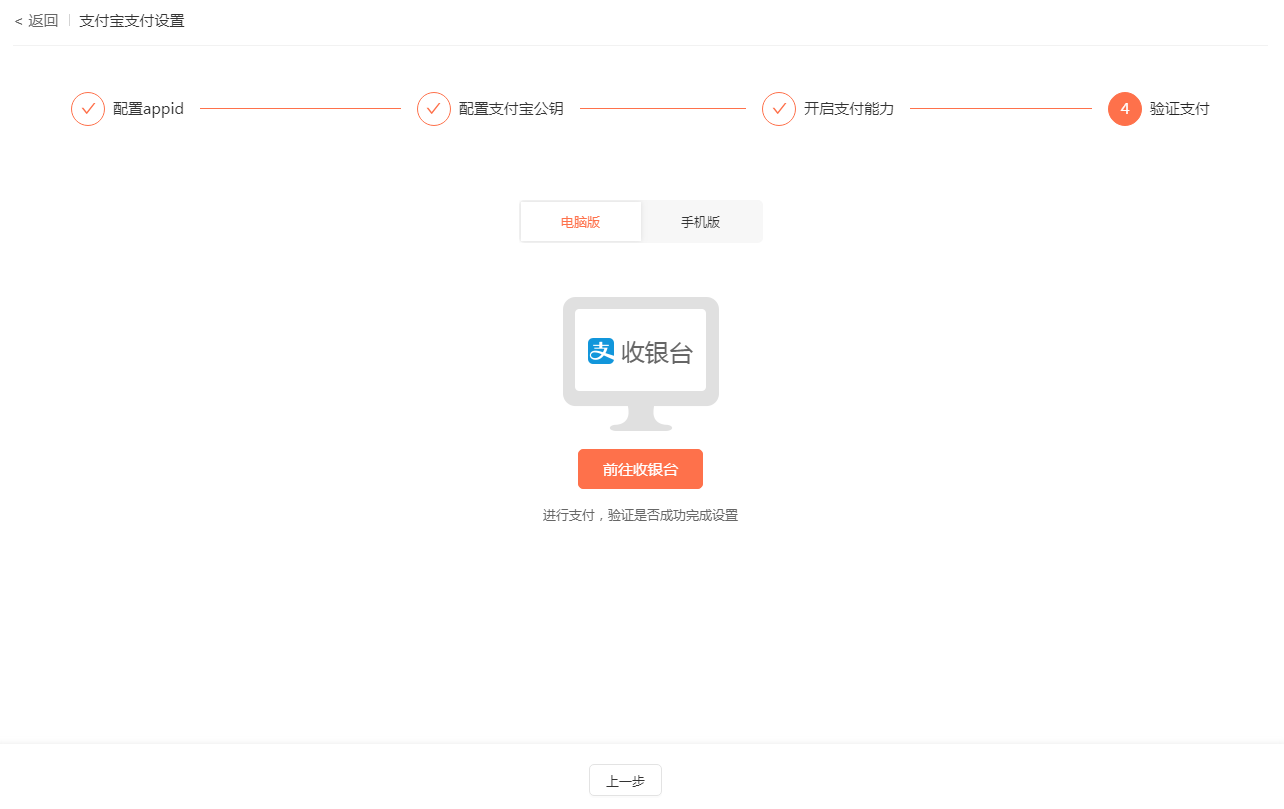Image resolution: width=1284 pixels, height=809 pixels.
Task: Select the 电脑版 tab
Action: (581, 222)
